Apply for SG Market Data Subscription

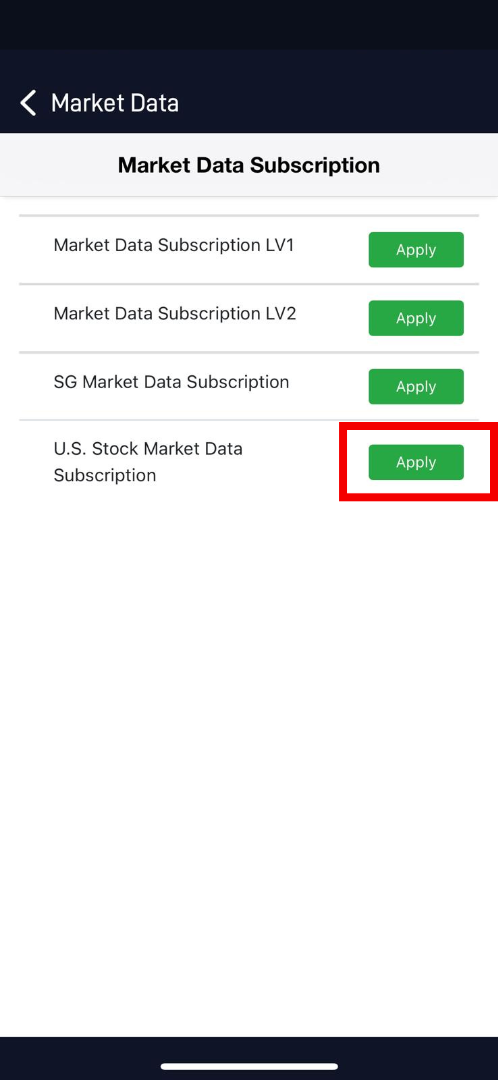416,386
